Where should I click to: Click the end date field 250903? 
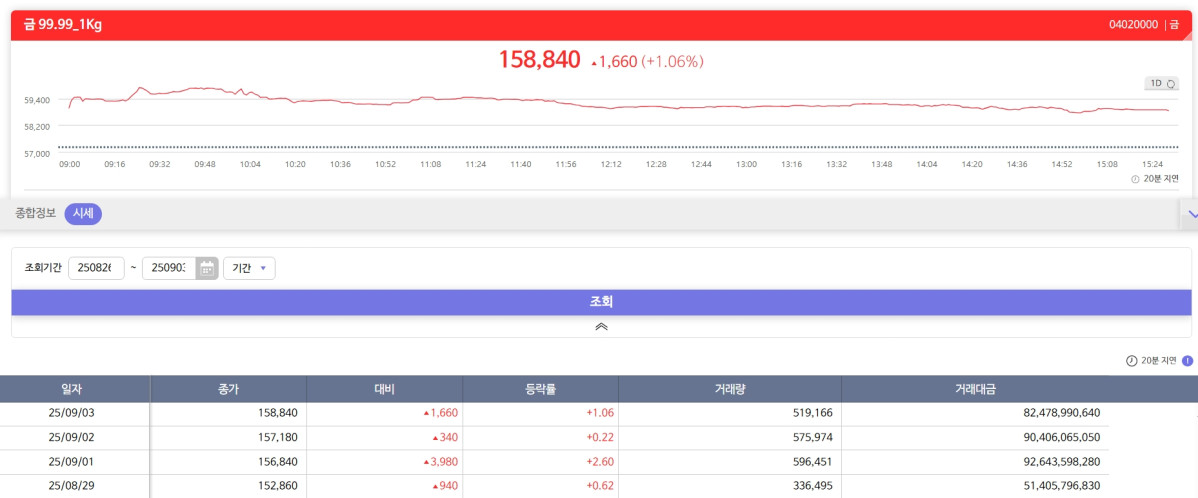point(170,268)
